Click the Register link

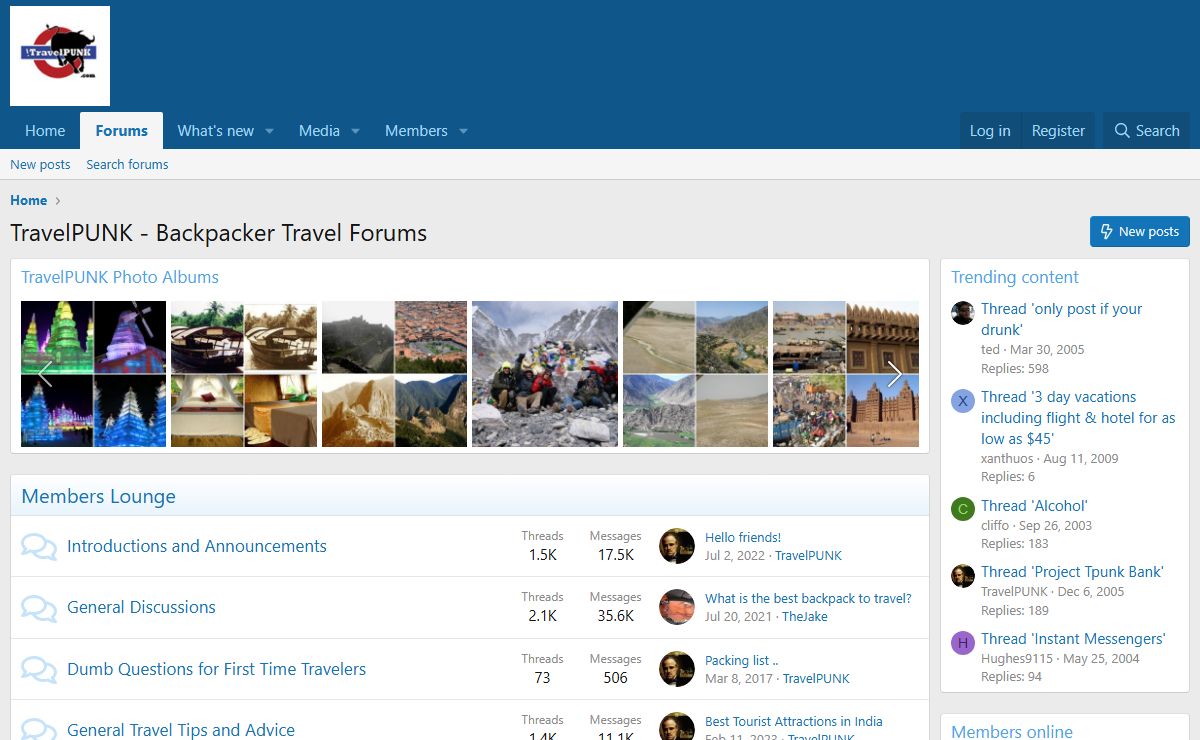tap(1058, 131)
